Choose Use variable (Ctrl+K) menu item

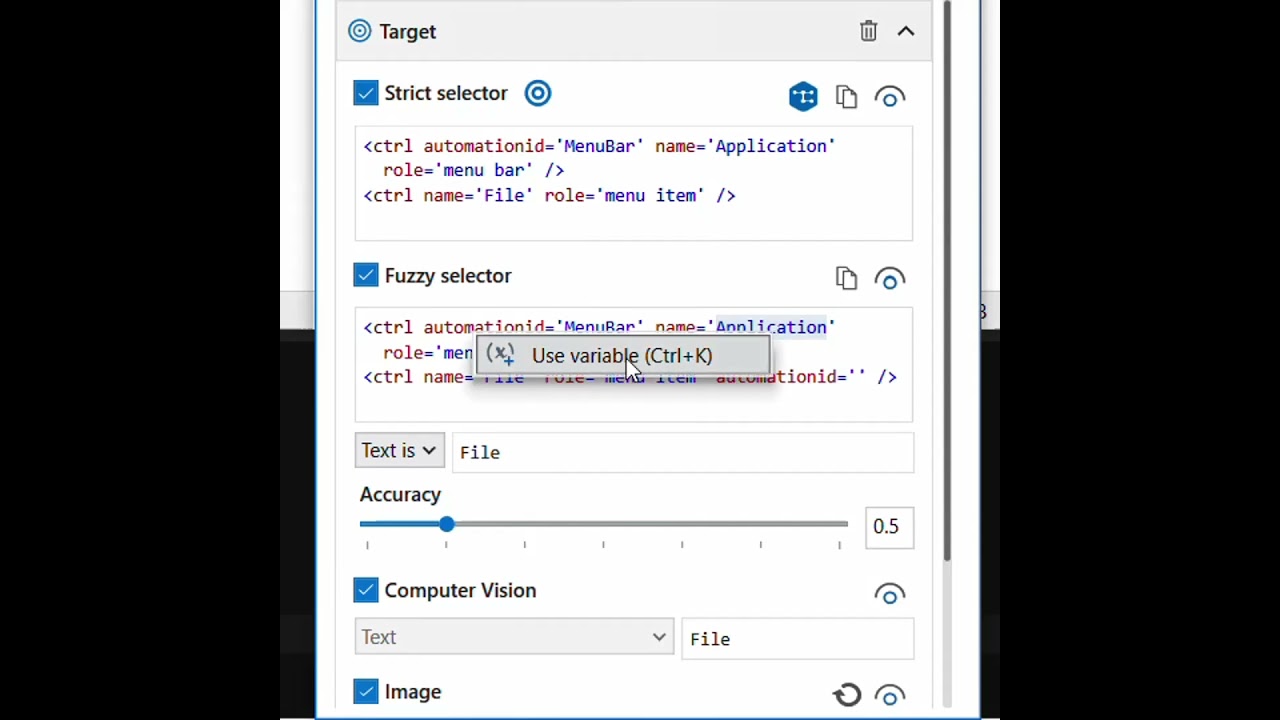coord(621,355)
